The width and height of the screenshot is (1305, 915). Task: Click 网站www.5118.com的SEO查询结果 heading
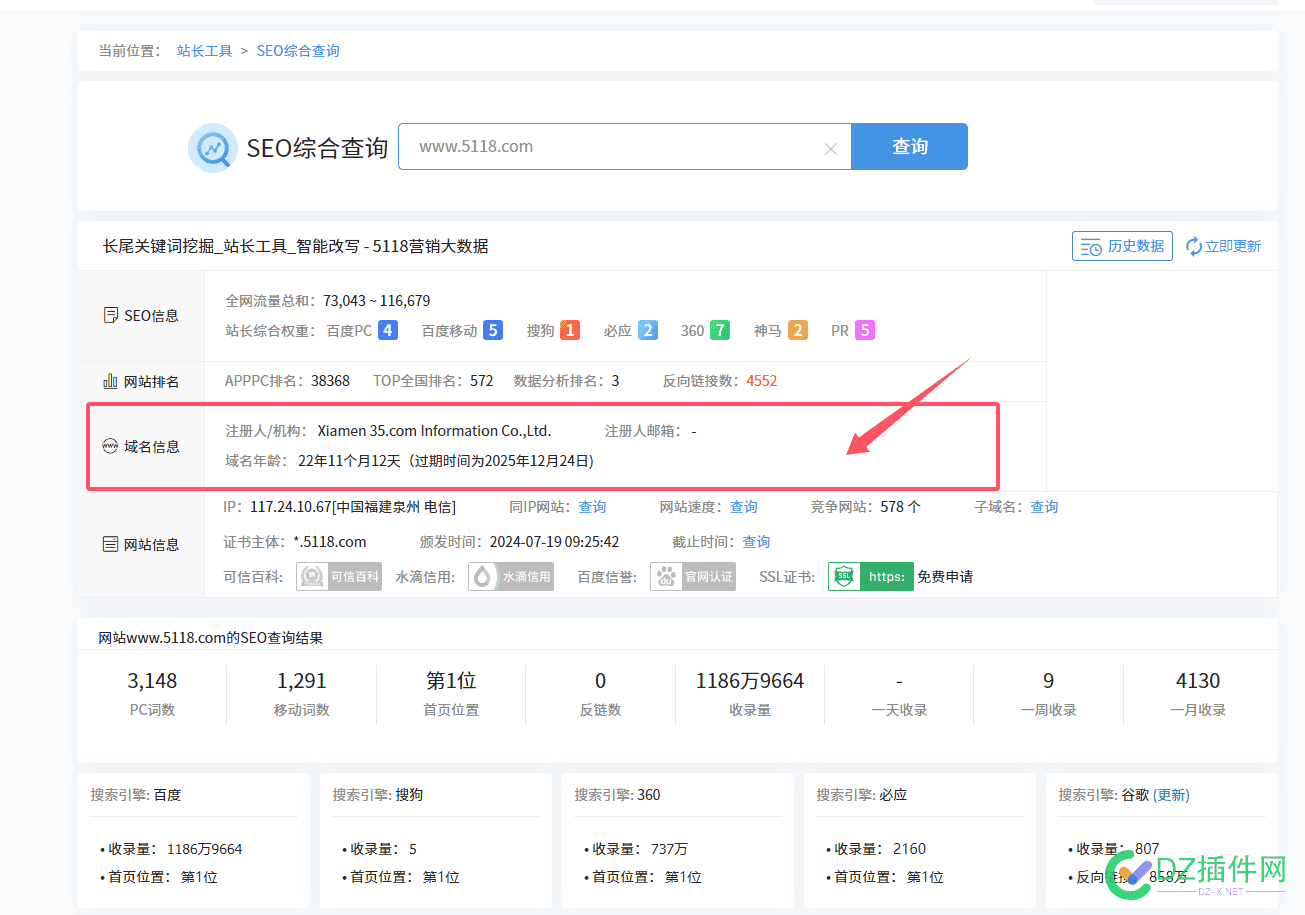point(211,638)
